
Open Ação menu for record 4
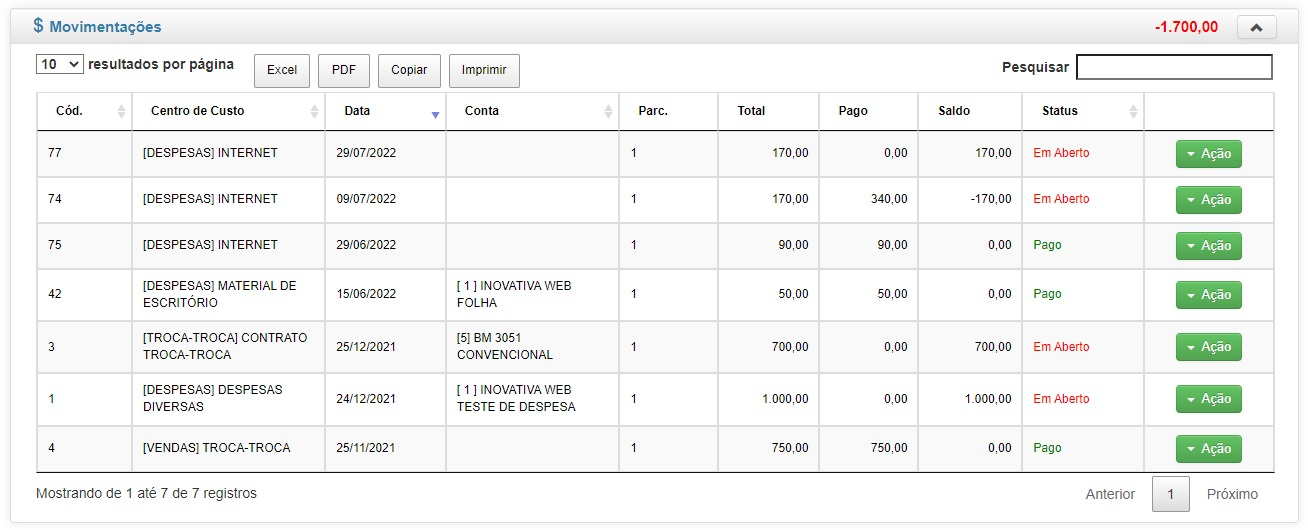[1208, 449]
